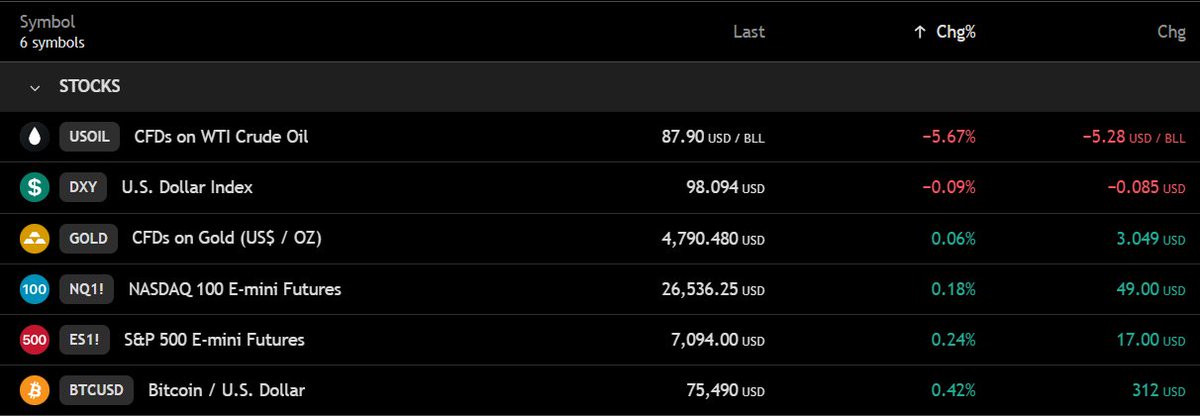Click the S&P 500 E-mini Futures name

214,340
